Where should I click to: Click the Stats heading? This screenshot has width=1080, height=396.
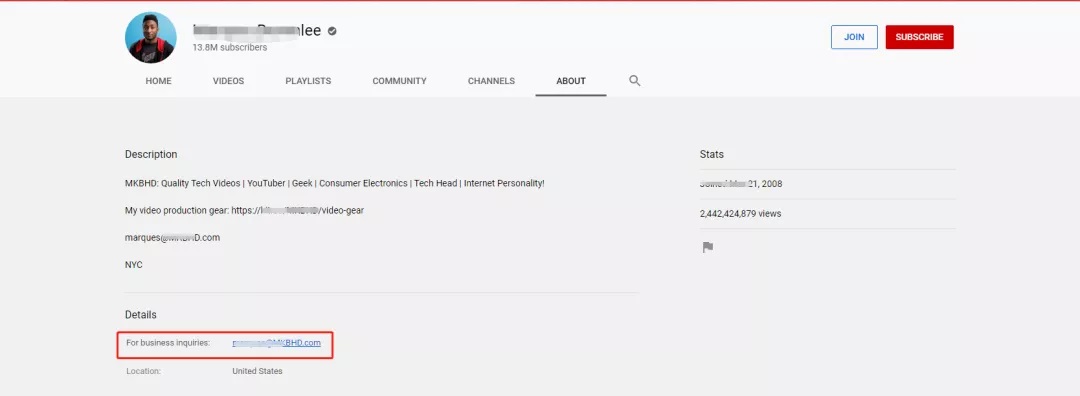[712, 154]
